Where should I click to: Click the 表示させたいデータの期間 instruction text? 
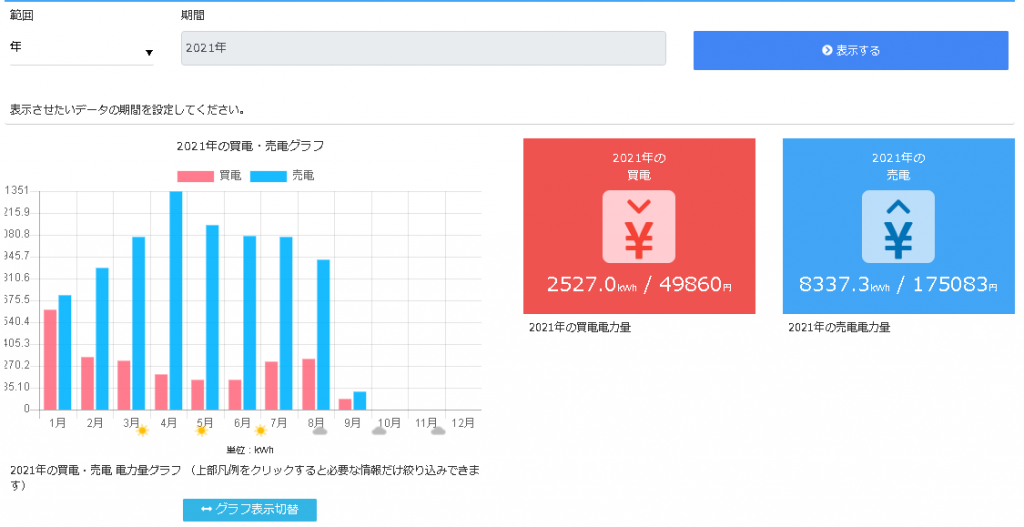127,110
